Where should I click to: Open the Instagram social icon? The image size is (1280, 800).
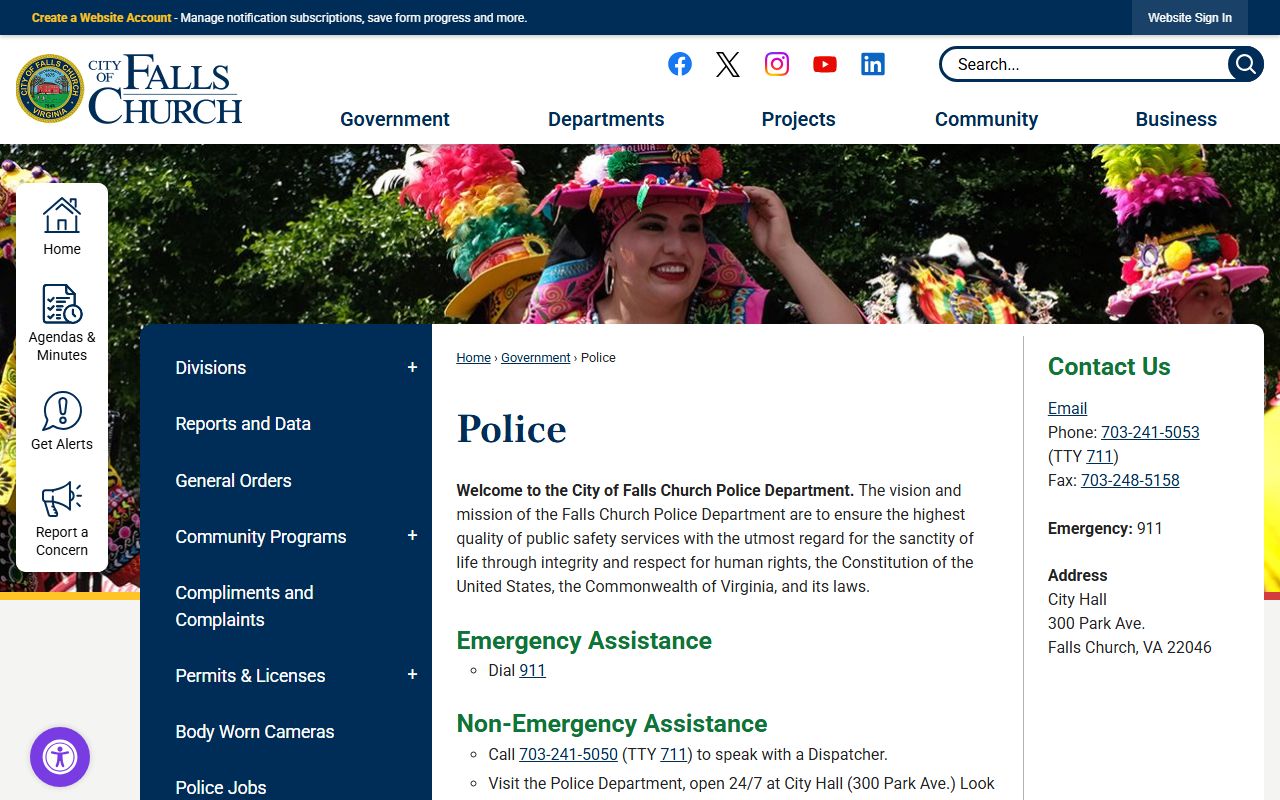777,64
